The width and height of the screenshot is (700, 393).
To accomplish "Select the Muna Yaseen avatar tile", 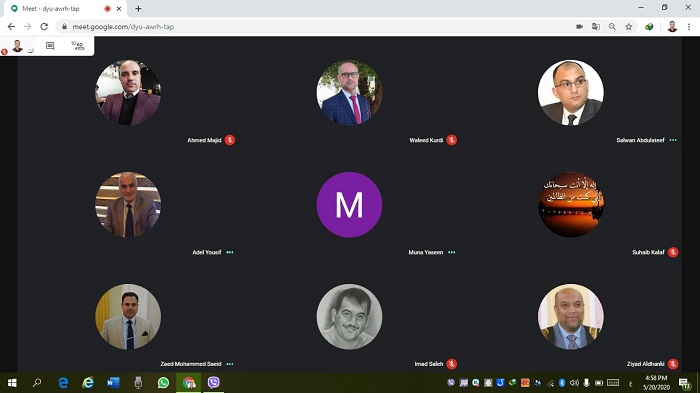I will (349, 205).
